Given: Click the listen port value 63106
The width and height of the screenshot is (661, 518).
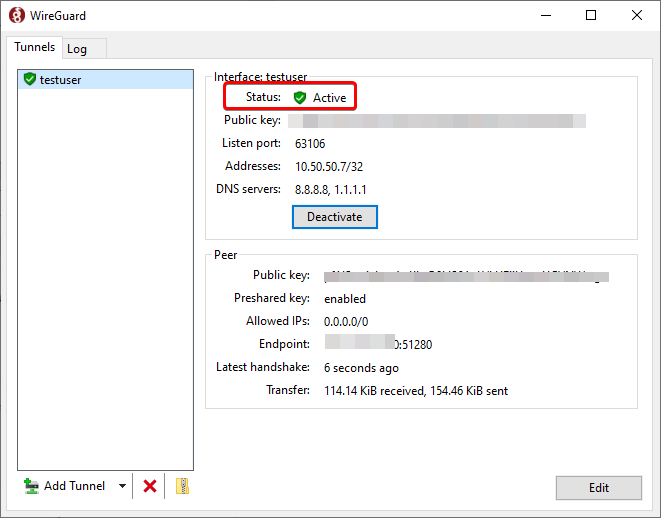Looking at the screenshot, I should 309,143.
